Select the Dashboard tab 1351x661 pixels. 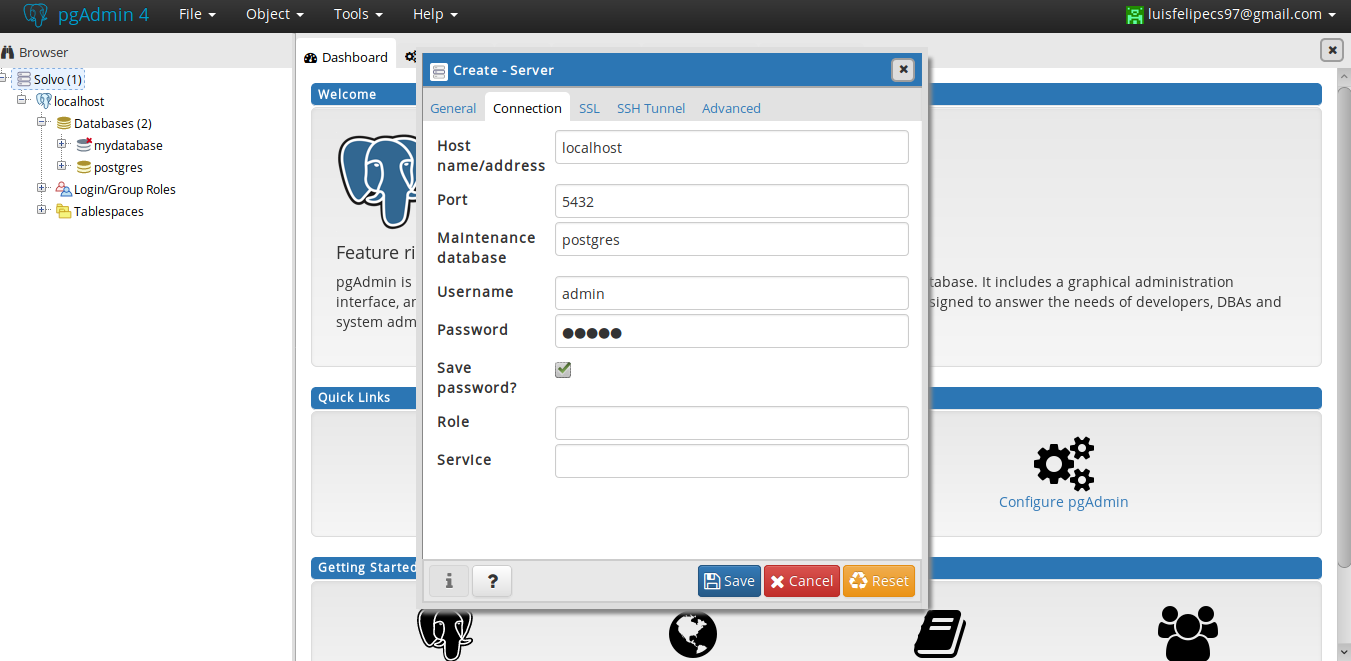point(346,57)
